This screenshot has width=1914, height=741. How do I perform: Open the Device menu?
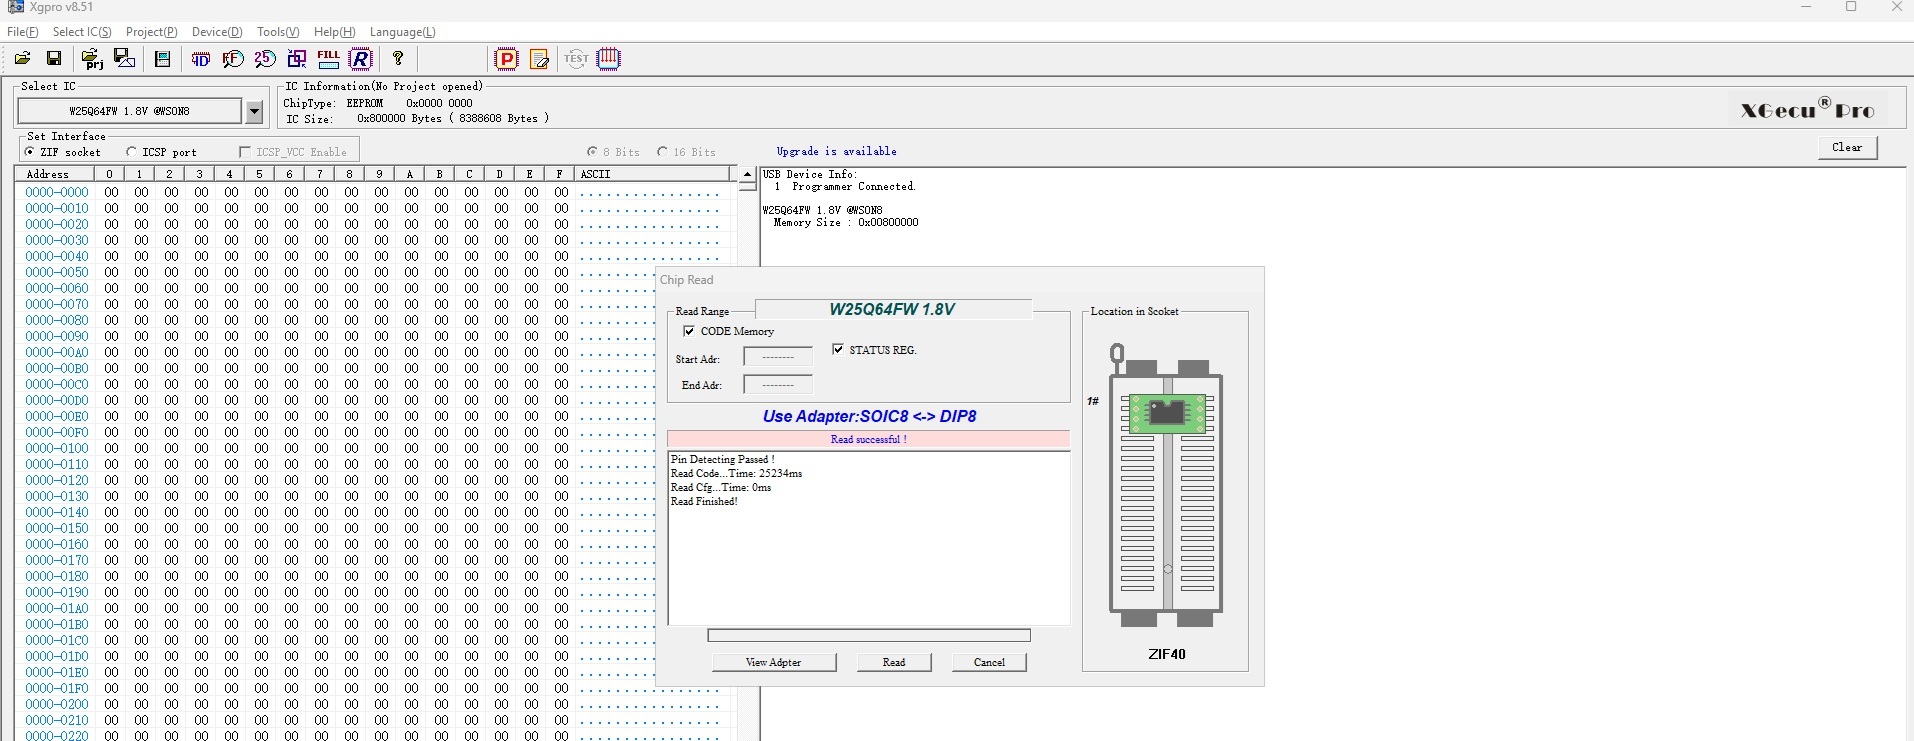[x=217, y=32]
